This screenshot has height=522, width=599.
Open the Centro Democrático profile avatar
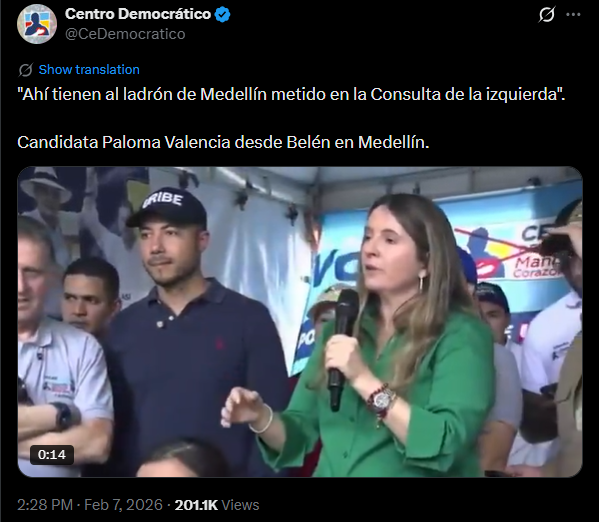[37, 24]
